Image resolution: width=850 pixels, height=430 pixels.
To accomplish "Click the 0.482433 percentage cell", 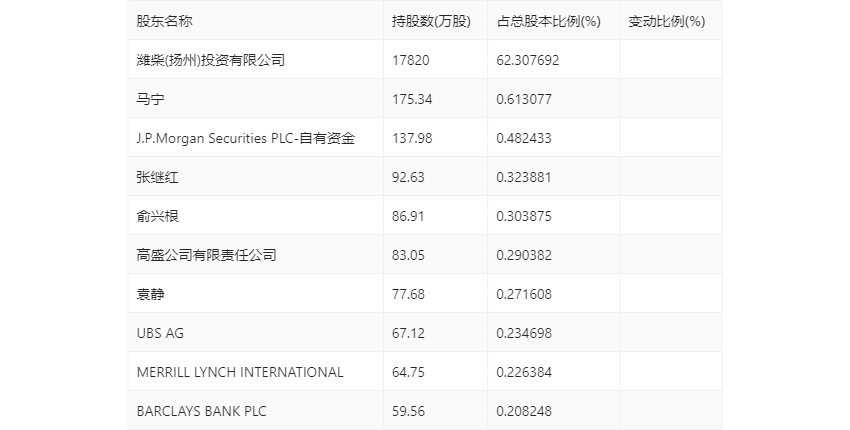I will [524, 138].
